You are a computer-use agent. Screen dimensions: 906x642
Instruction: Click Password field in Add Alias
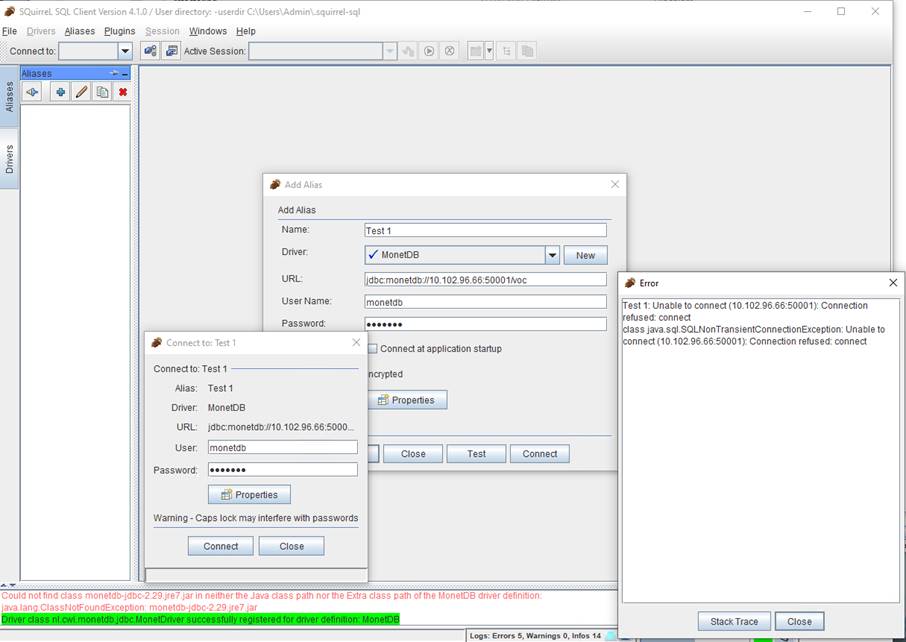pos(485,324)
